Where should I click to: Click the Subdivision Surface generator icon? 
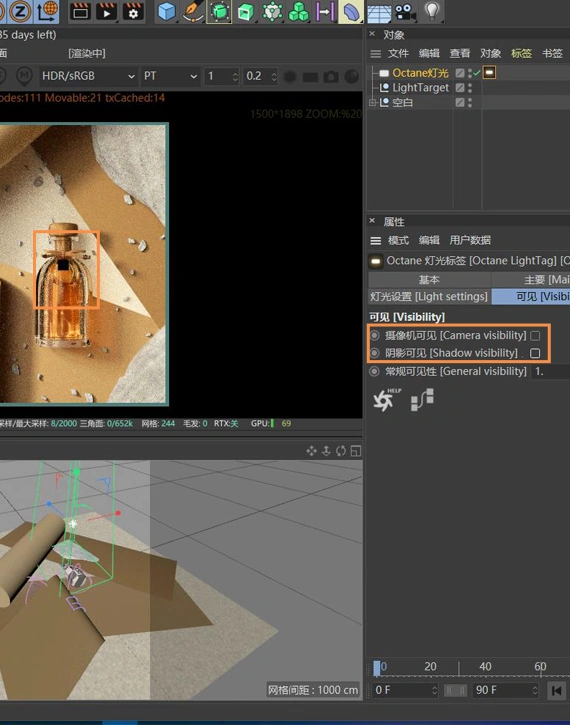(220, 12)
